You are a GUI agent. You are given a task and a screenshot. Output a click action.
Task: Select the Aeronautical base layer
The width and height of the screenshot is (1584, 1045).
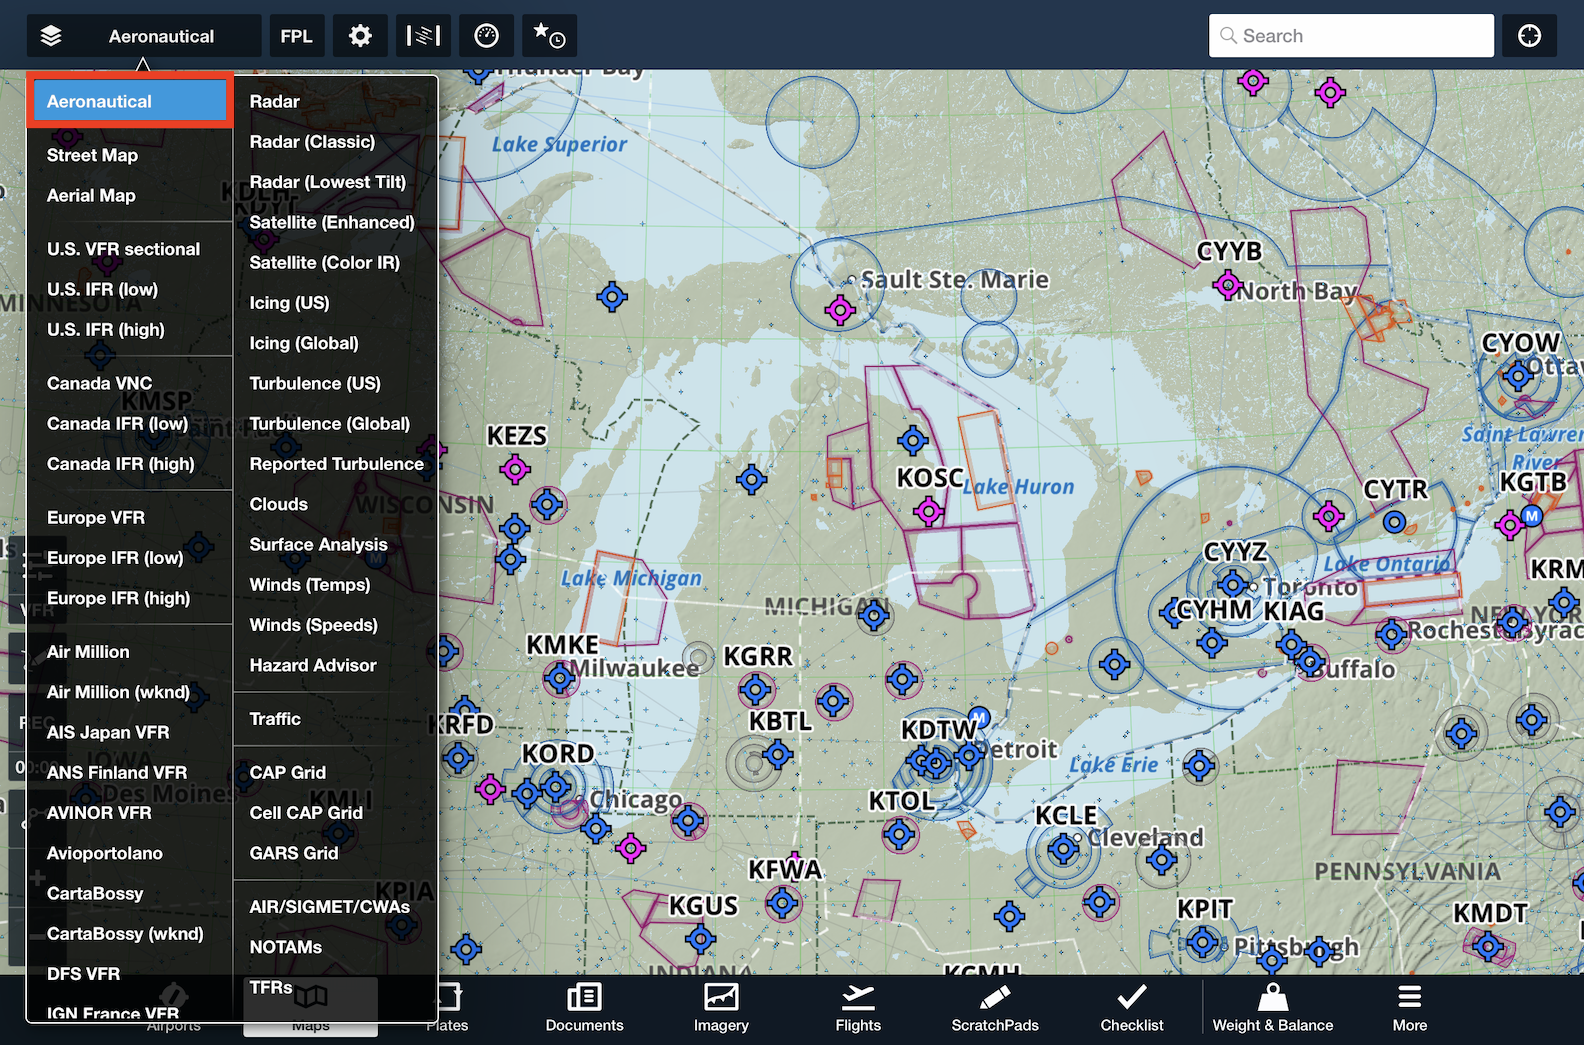130,101
